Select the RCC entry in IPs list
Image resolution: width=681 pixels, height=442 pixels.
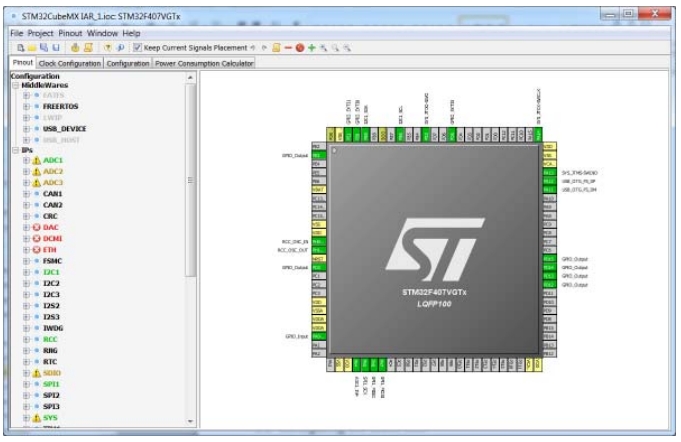click(x=50, y=339)
